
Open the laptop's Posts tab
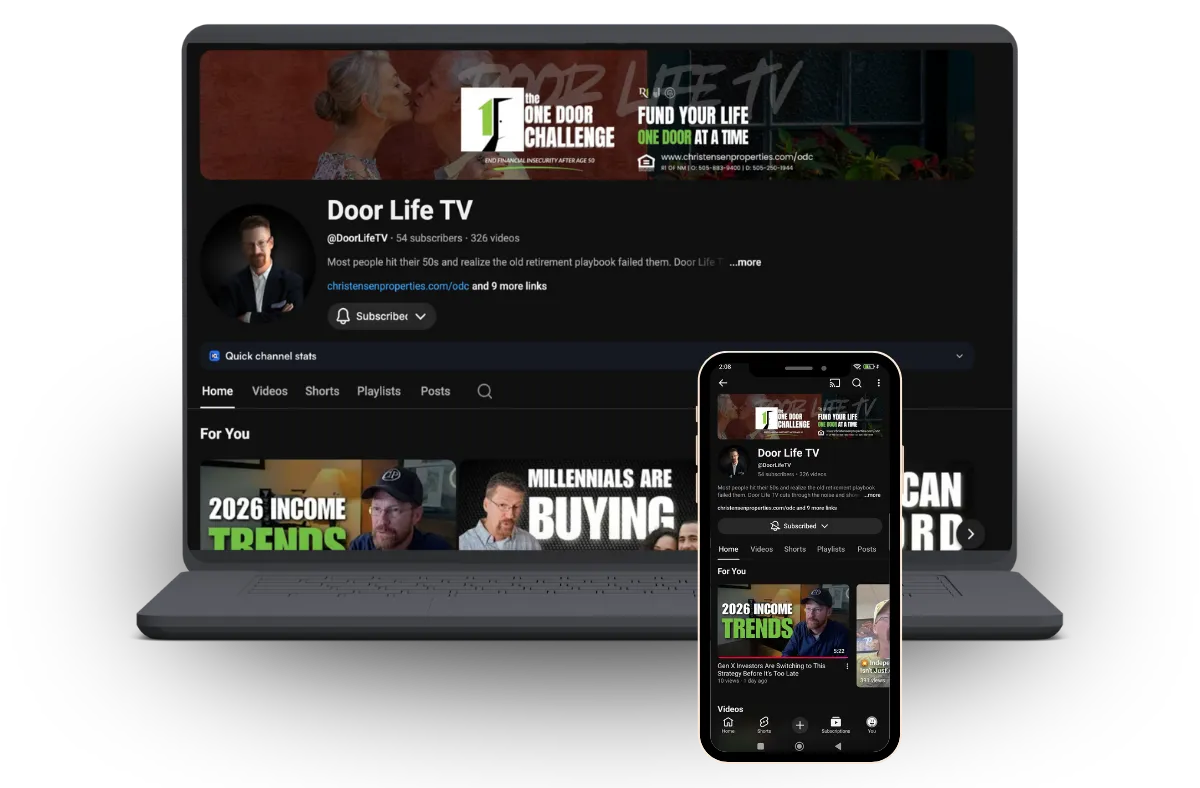click(x=435, y=391)
